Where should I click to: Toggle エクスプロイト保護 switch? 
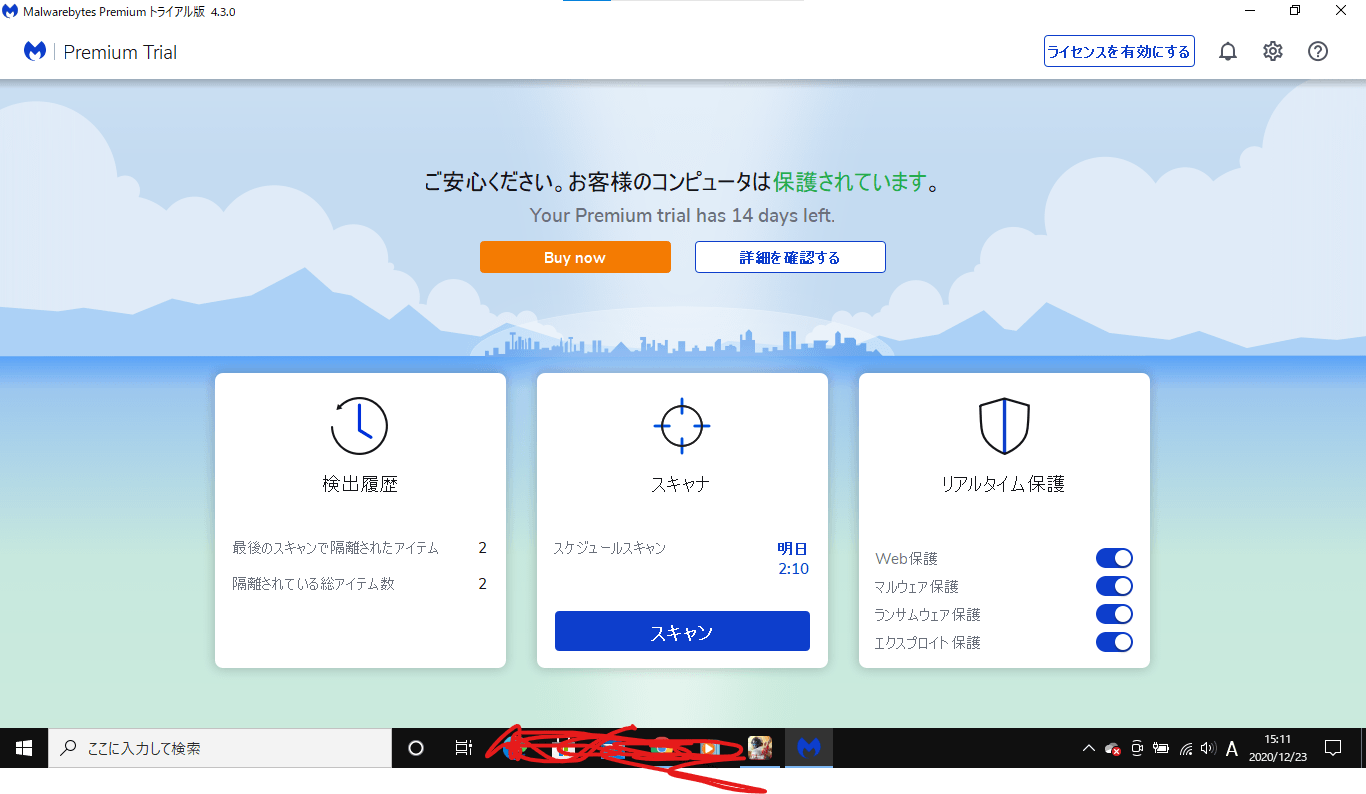pyautogui.click(x=1114, y=642)
